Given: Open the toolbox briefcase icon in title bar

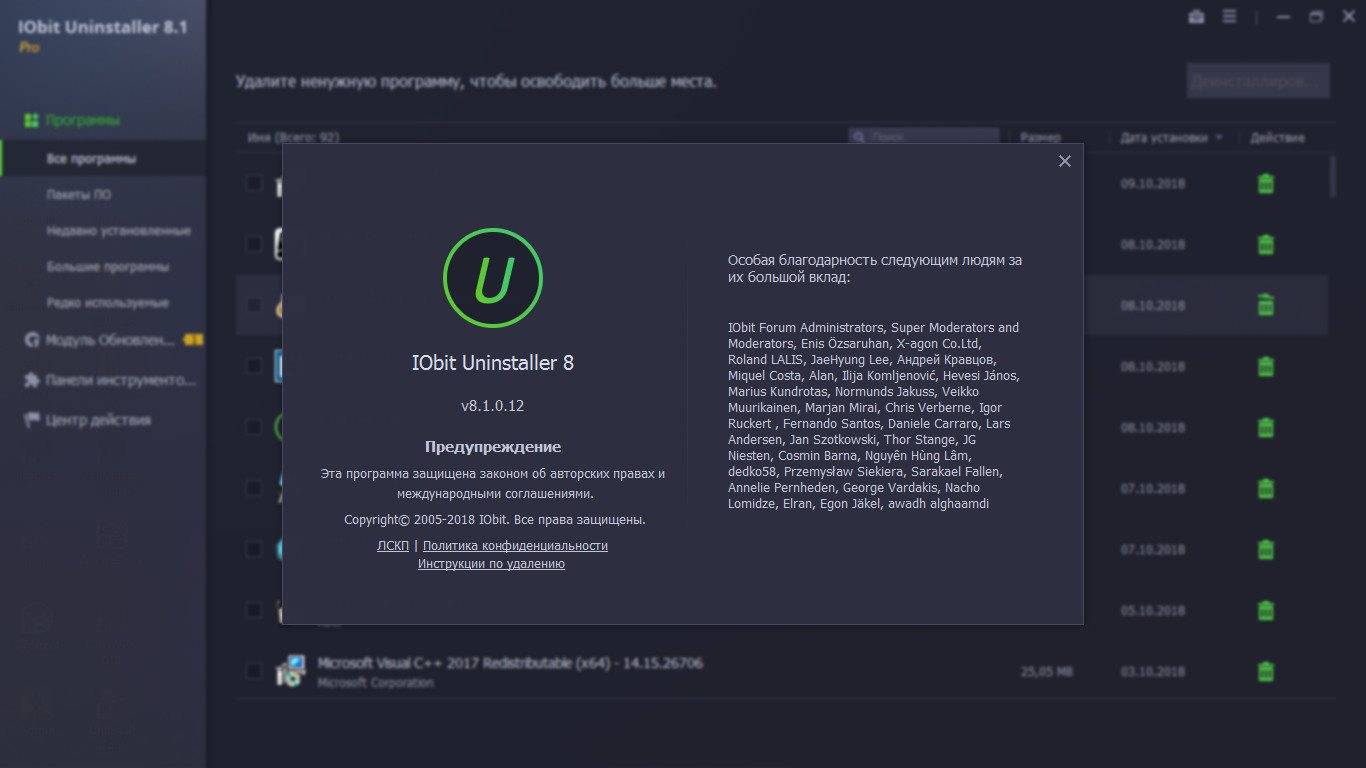Looking at the screenshot, I should pos(1197,17).
